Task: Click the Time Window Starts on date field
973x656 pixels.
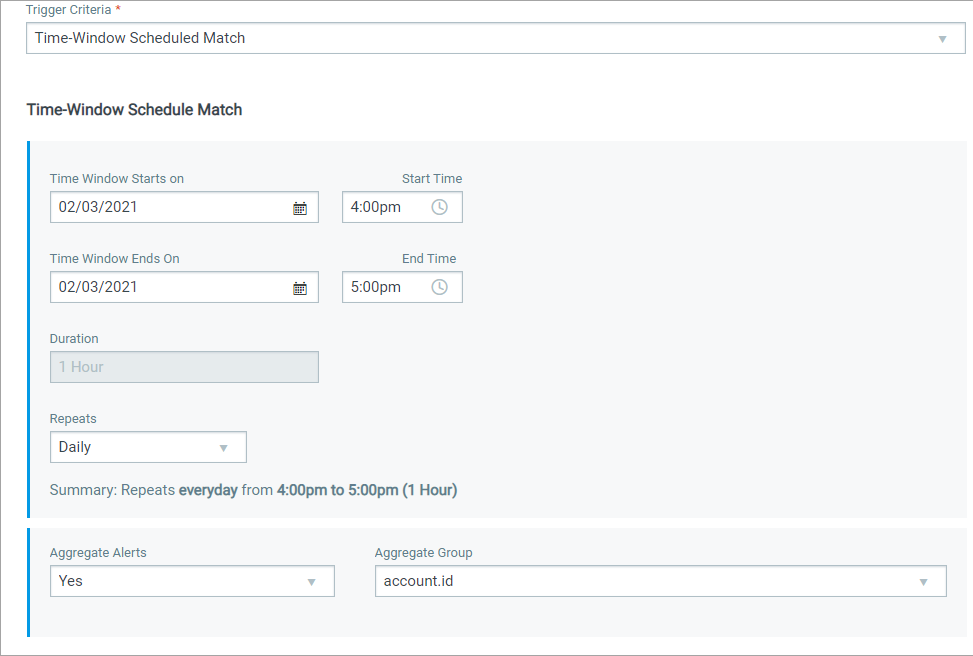Action: (184, 207)
